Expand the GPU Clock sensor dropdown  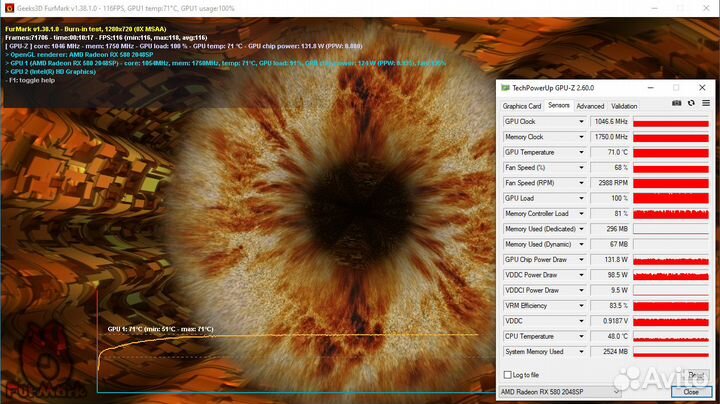click(581, 122)
